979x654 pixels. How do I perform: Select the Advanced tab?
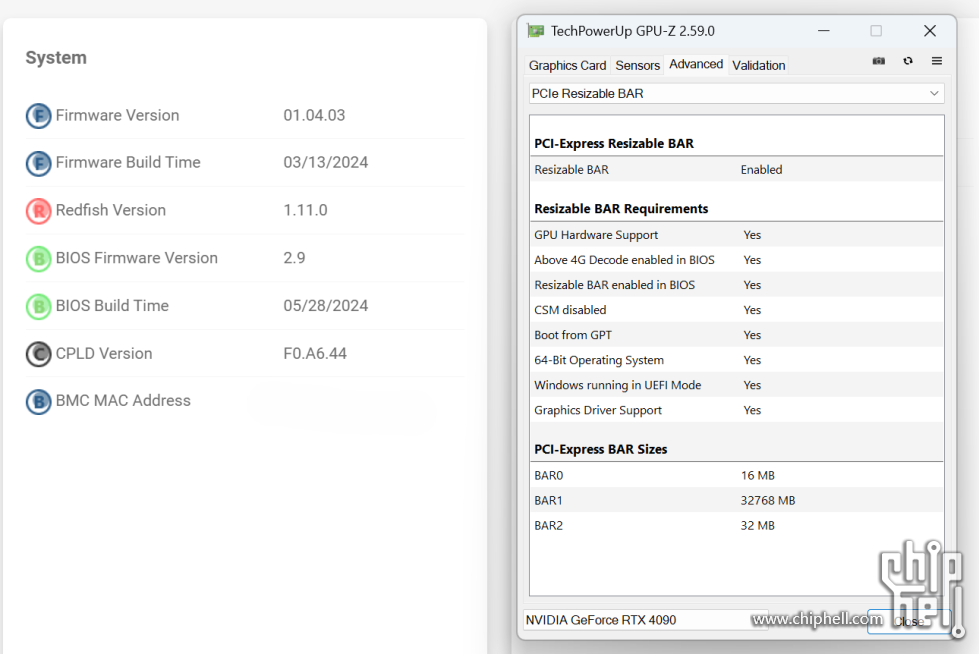pos(696,64)
